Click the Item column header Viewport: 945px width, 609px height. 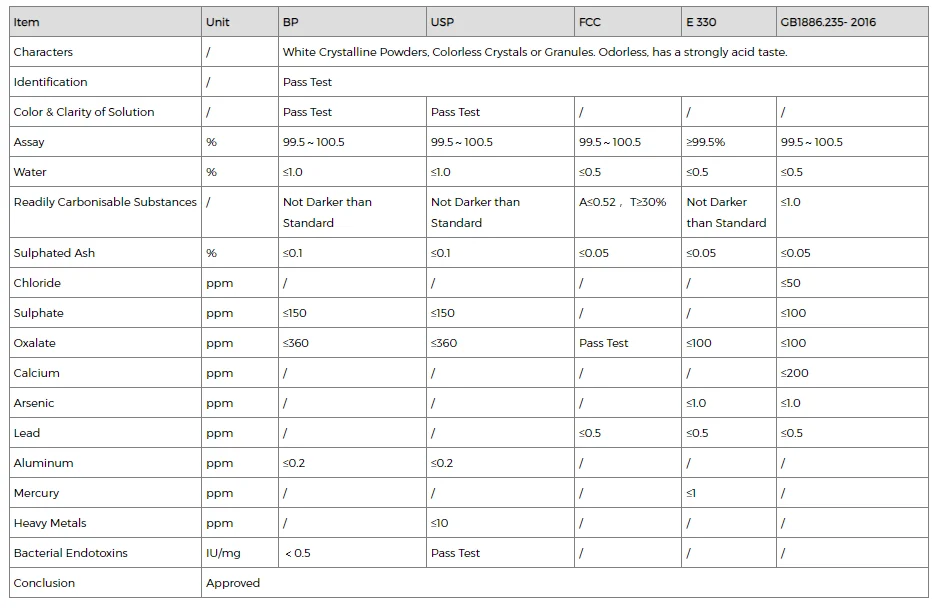pos(105,22)
